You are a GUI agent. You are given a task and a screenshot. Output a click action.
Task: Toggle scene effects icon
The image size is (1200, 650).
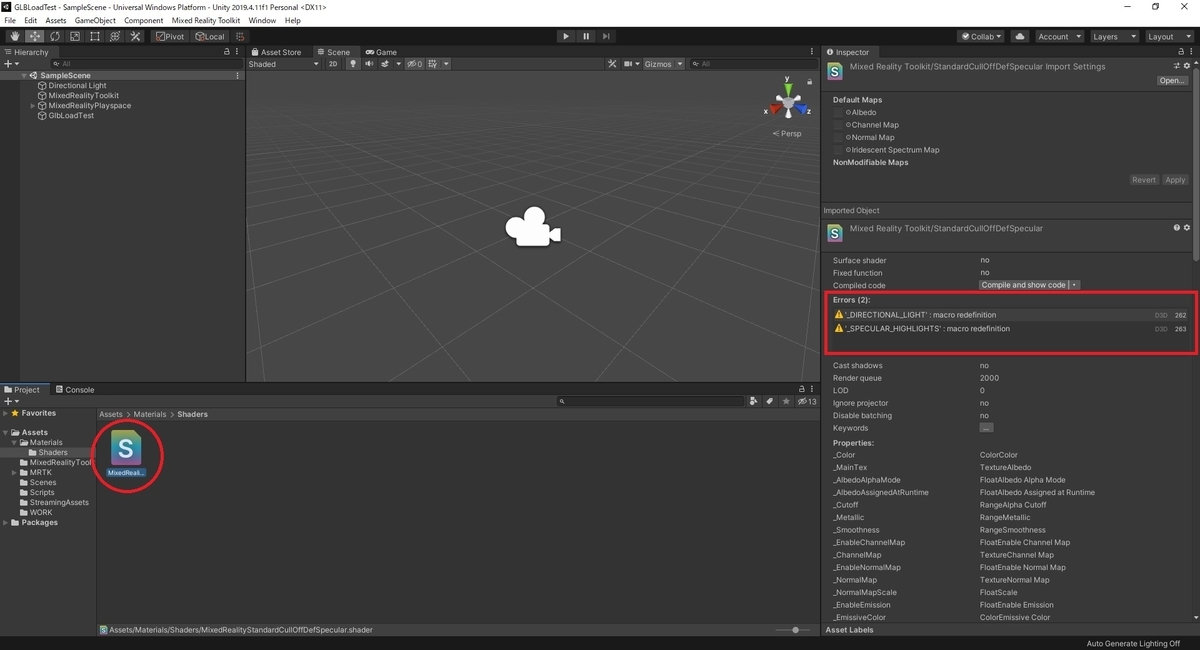point(387,64)
